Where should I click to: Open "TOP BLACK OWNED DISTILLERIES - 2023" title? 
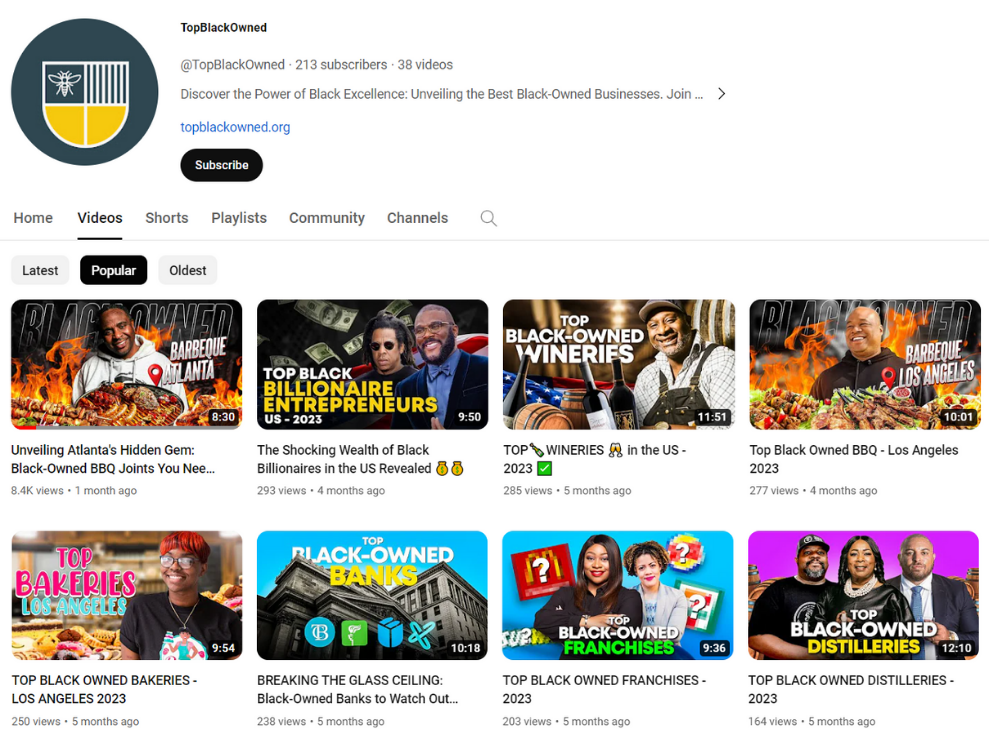tap(851, 689)
